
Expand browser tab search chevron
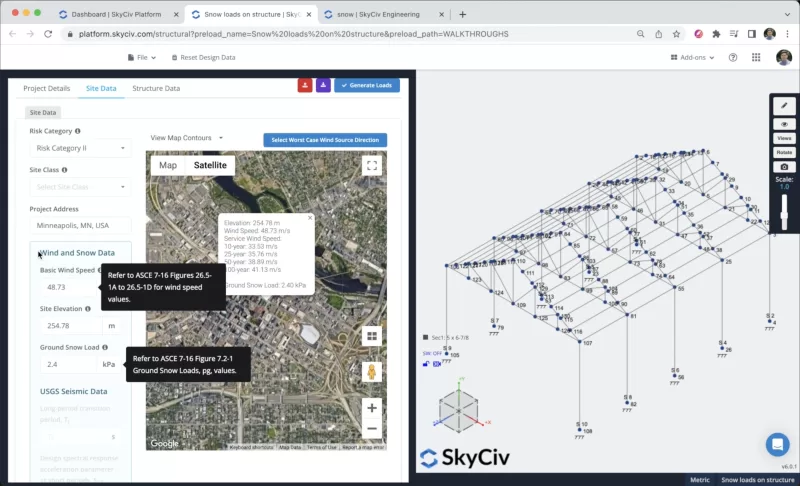tap(787, 14)
